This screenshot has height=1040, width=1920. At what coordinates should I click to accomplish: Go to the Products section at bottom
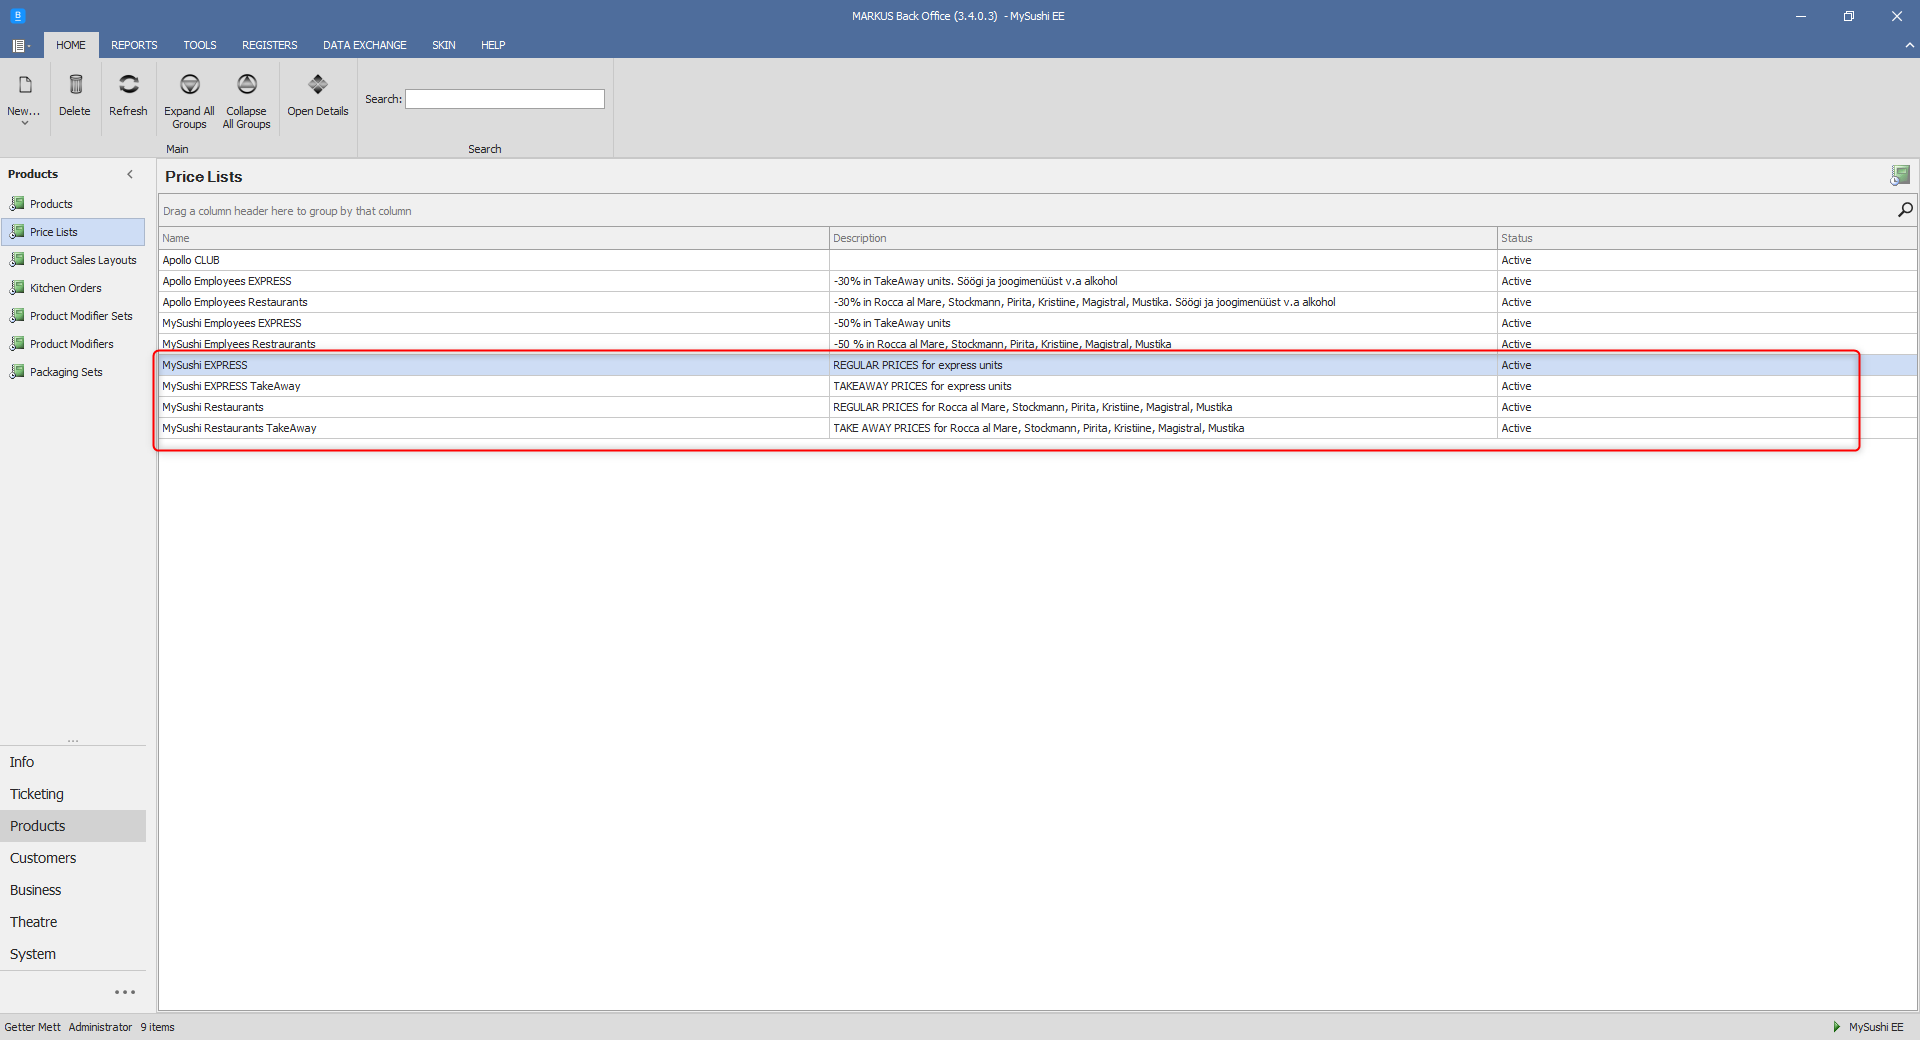(x=73, y=826)
